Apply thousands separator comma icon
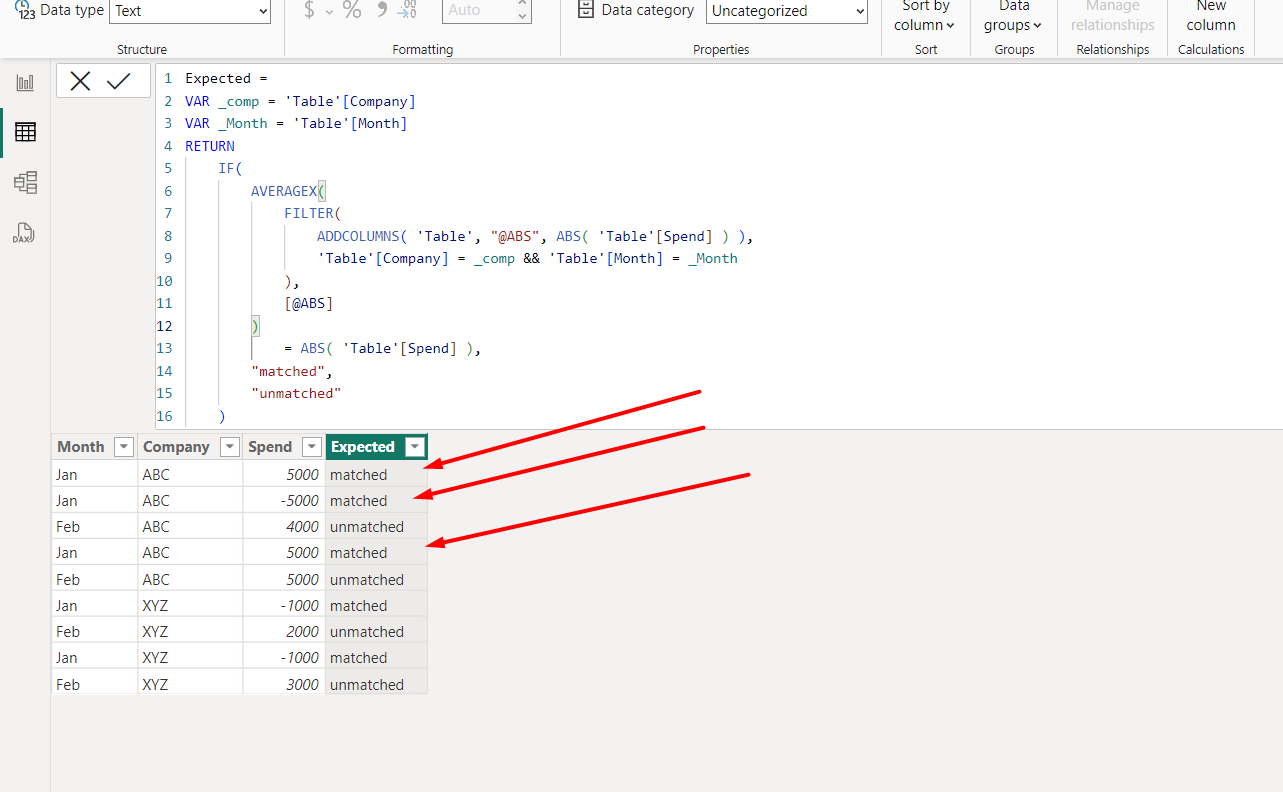Viewport: 1283px width, 792px height. 381,10
